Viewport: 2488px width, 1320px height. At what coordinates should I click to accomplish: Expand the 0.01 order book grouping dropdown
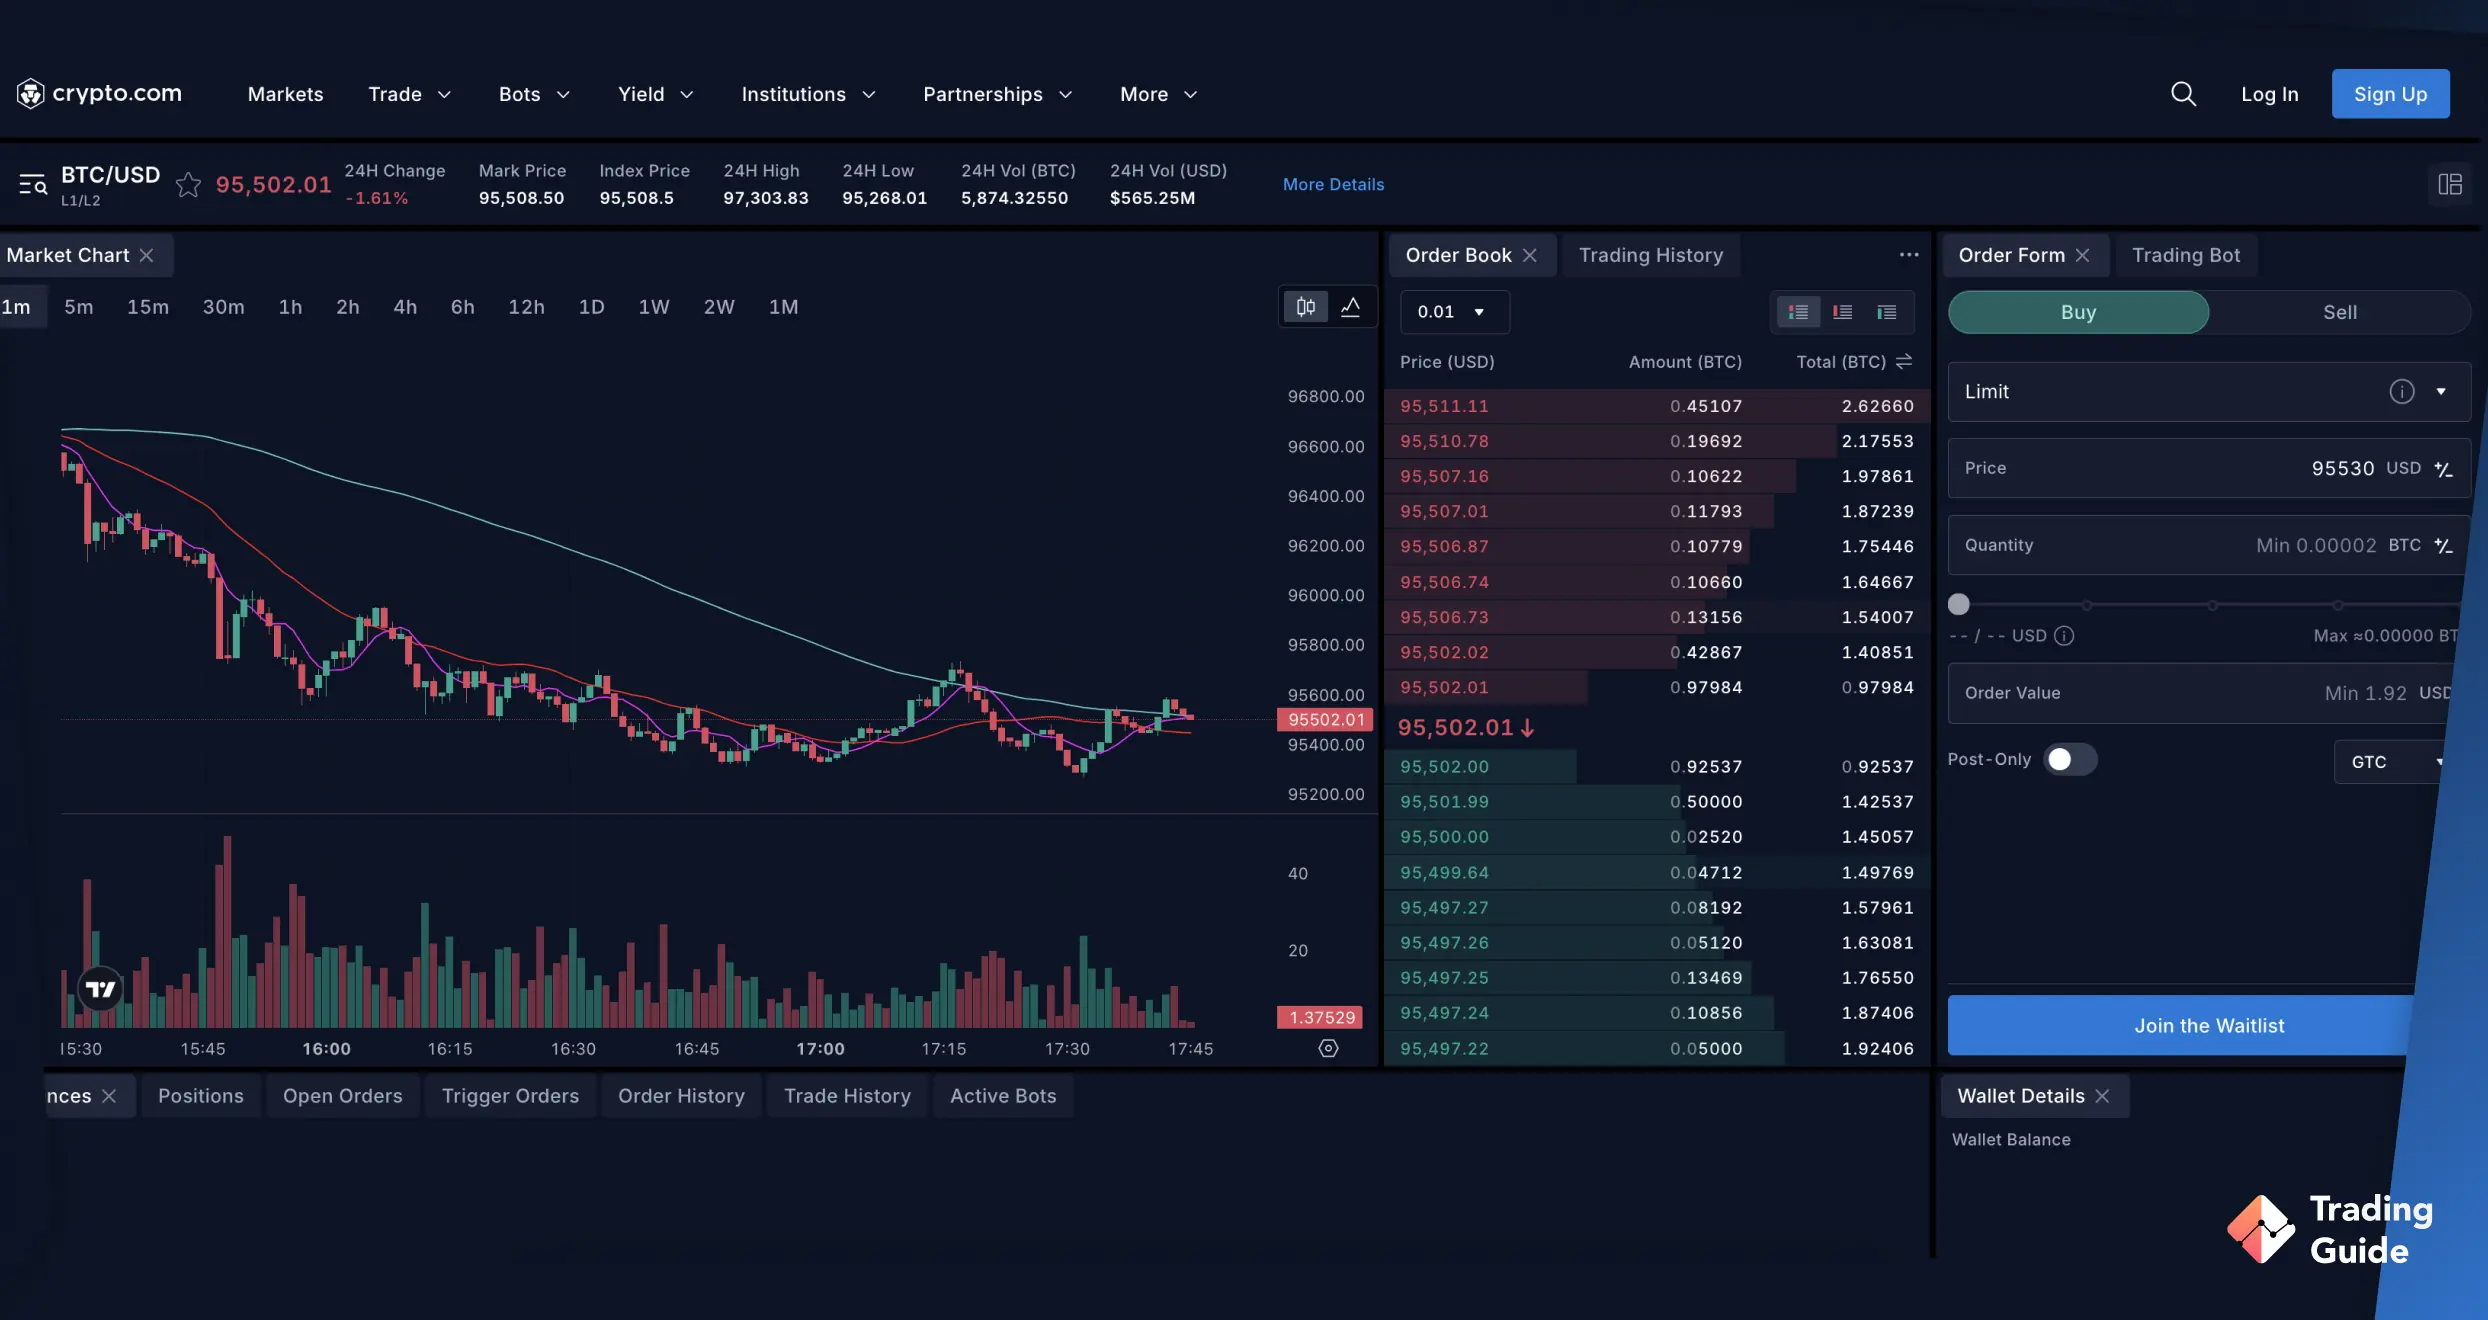click(1451, 311)
